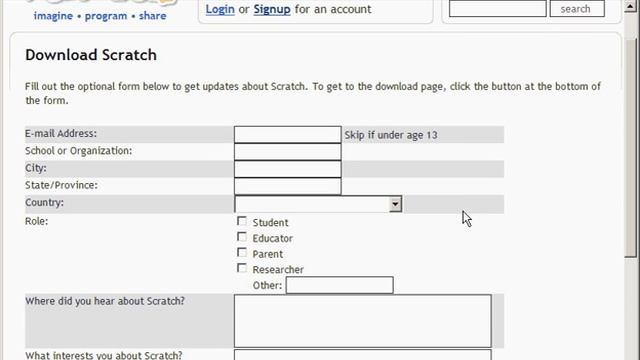Click the Login link
The image size is (640, 360).
point(220,9)
